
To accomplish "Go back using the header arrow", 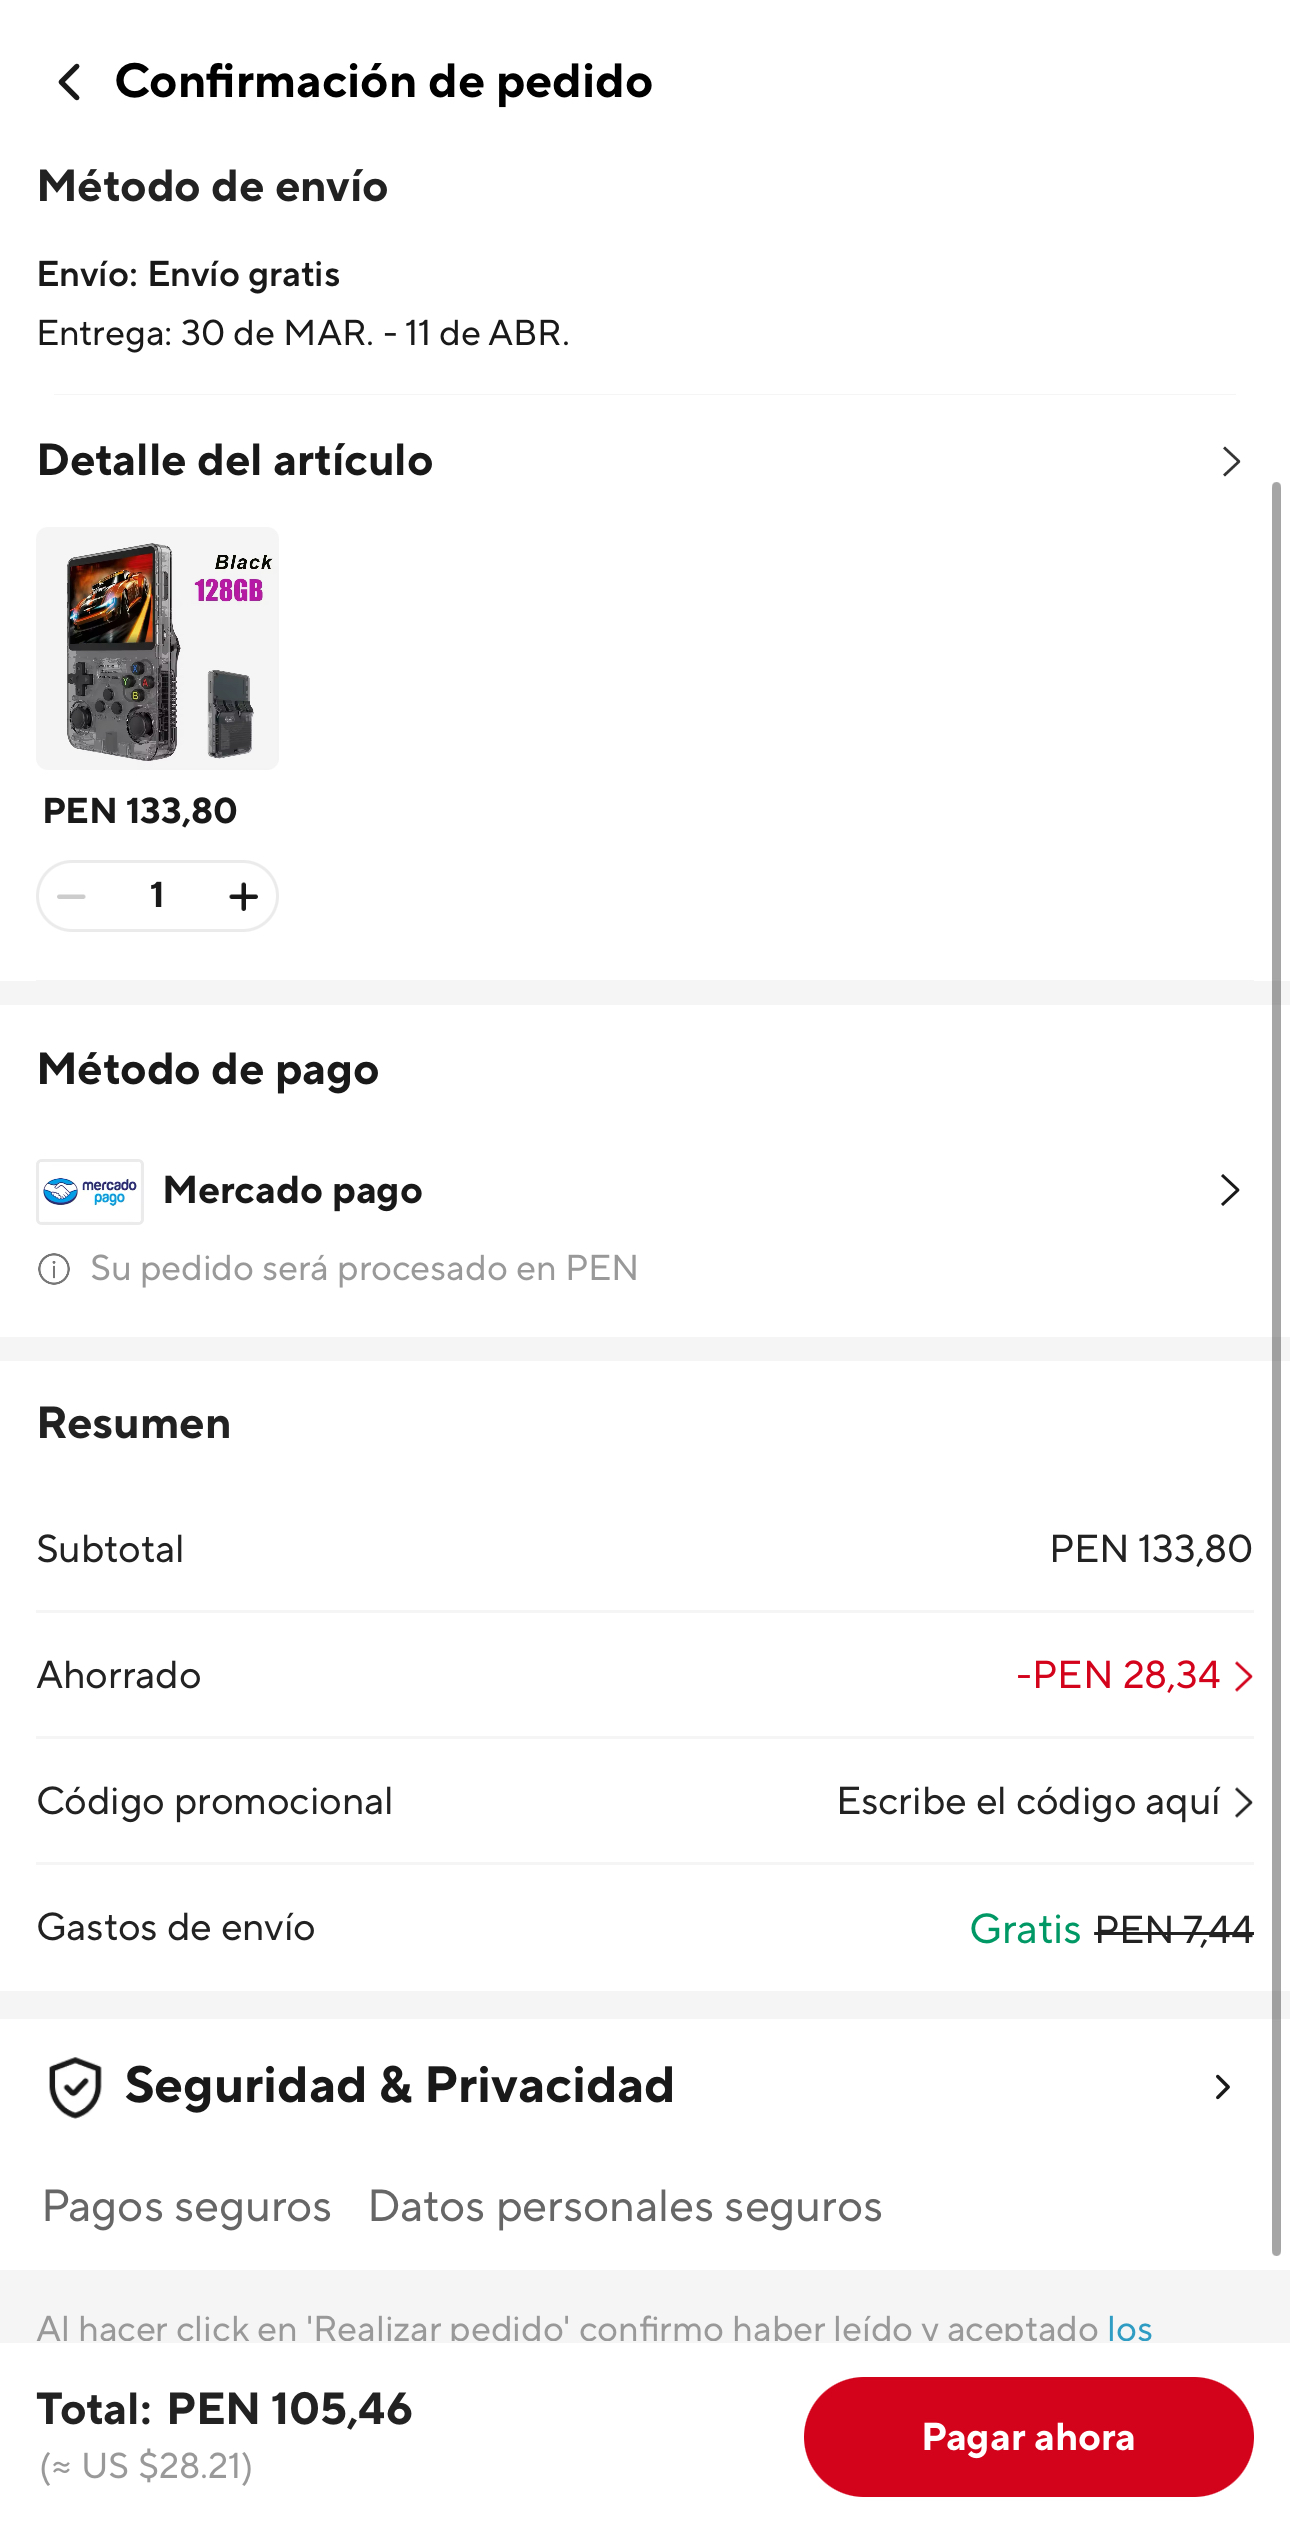I will [70, 82].
